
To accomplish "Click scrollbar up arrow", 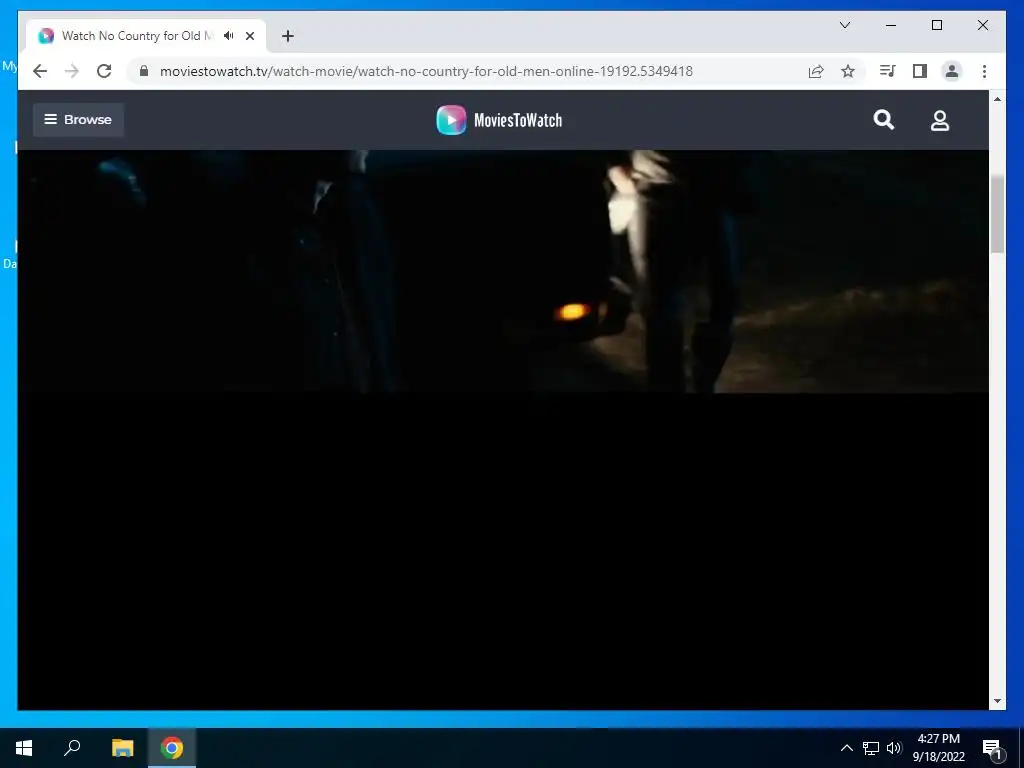I will [997, 99].
